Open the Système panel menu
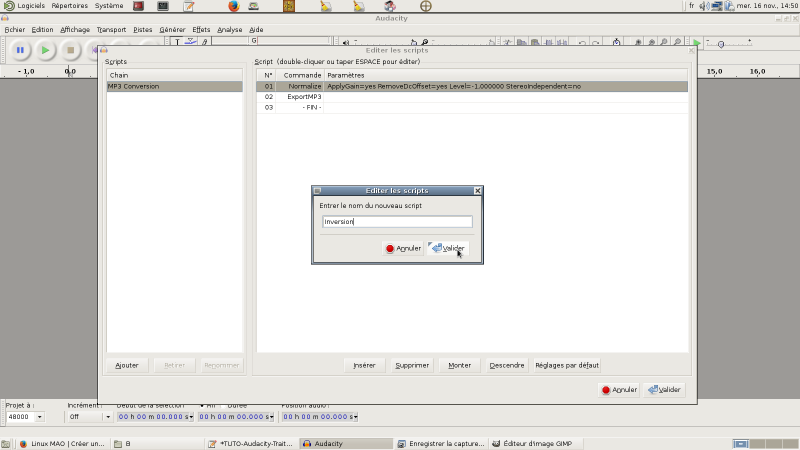800x450 pixels. [x=109, y=6]
